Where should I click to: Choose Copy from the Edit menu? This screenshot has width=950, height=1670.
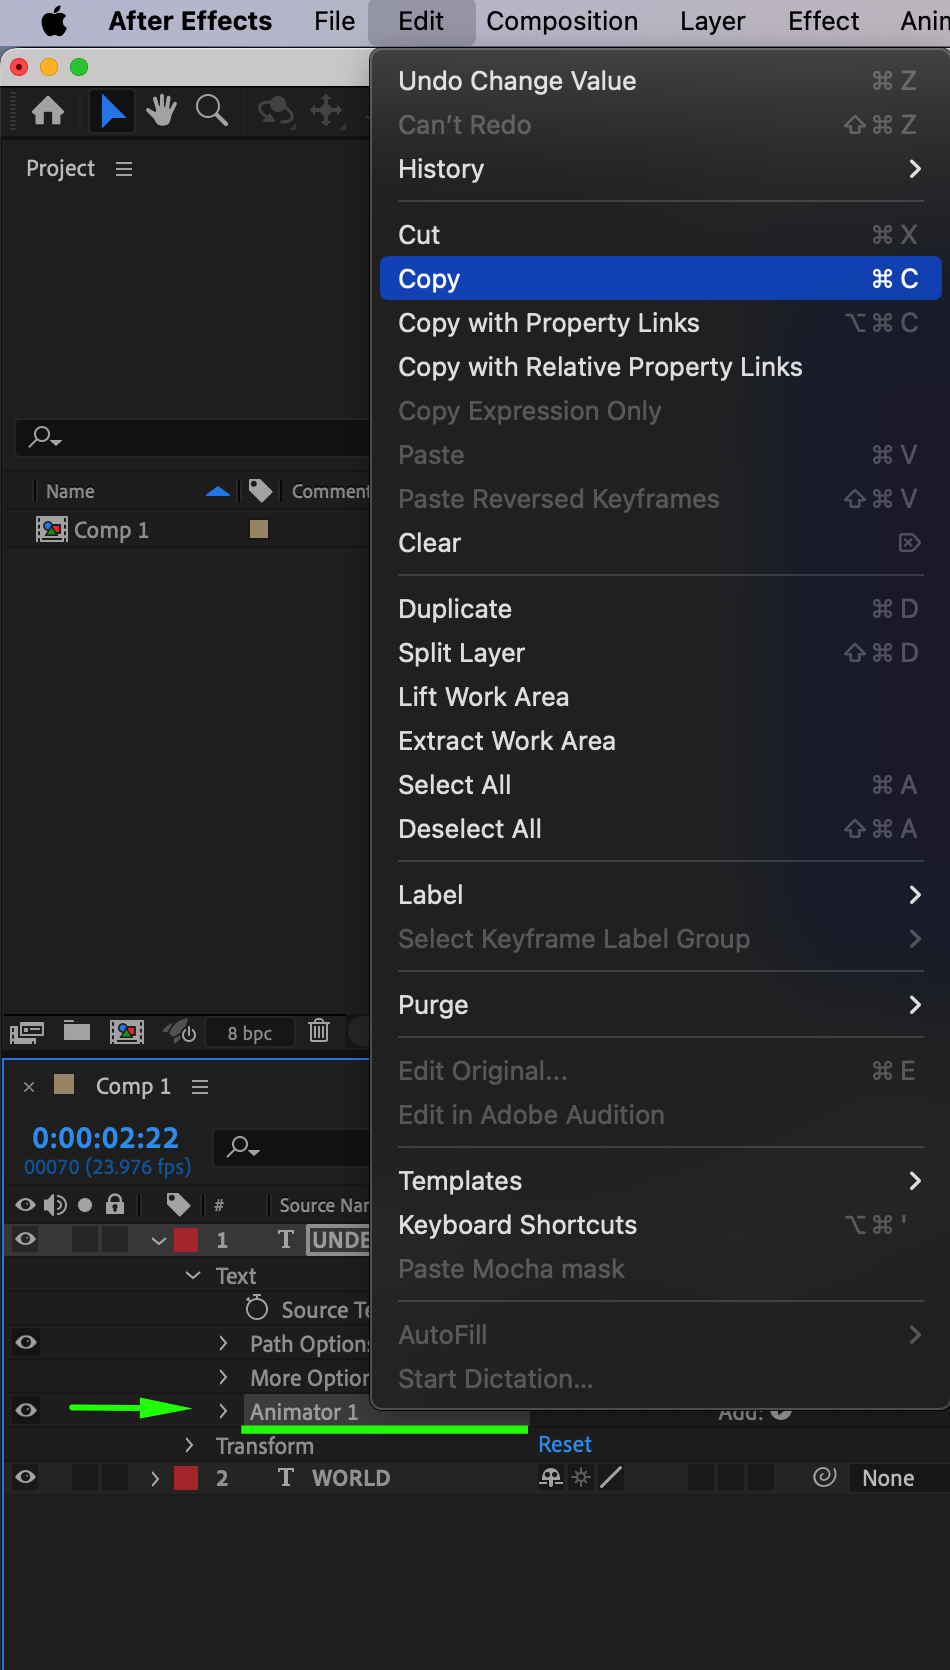[660, 279]
